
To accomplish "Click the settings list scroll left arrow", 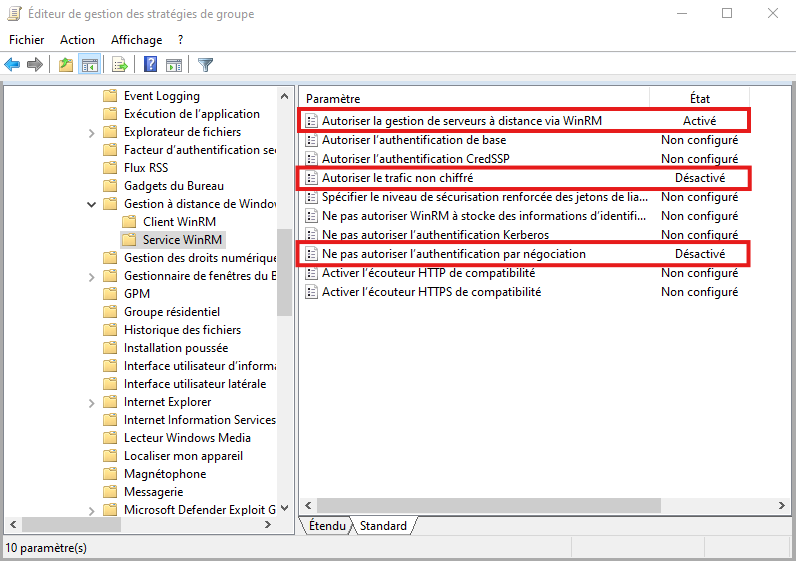I will (308, 505).
